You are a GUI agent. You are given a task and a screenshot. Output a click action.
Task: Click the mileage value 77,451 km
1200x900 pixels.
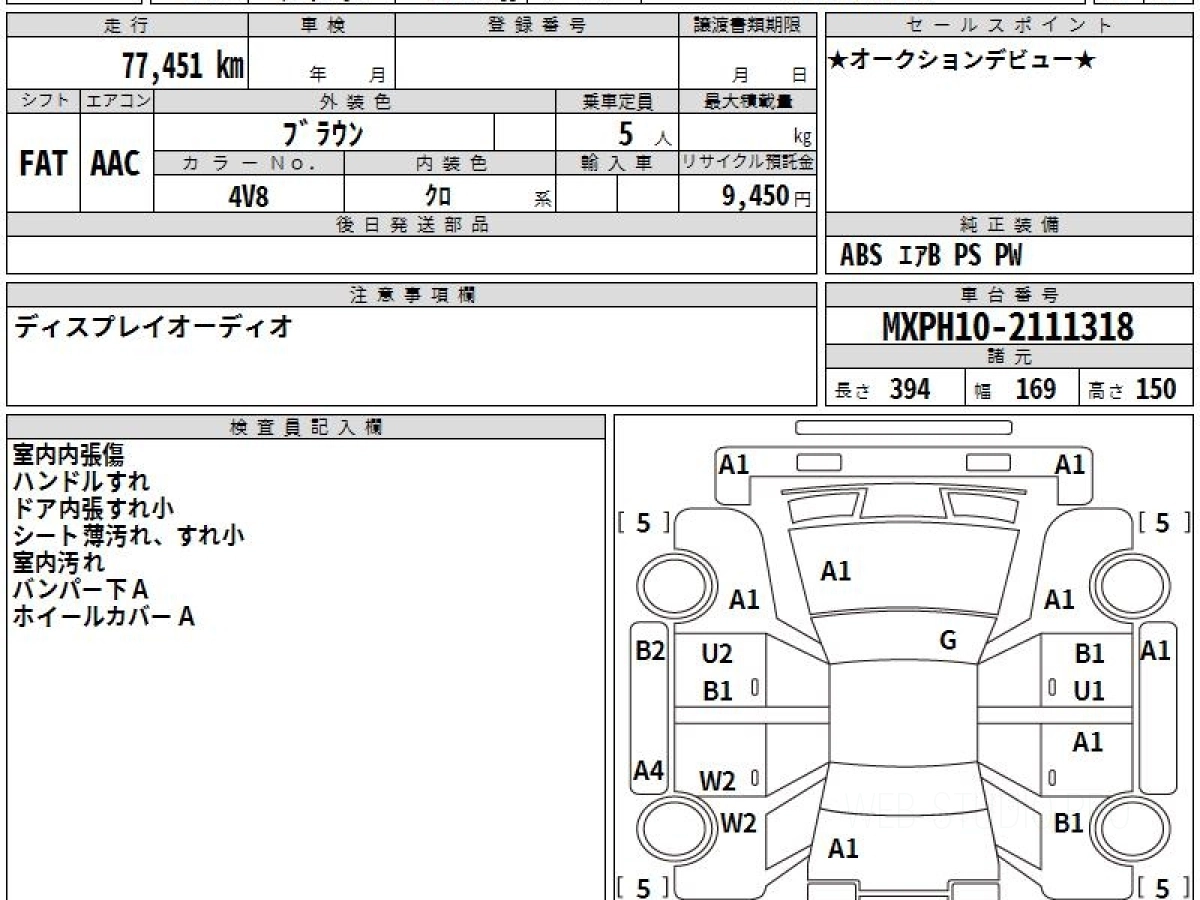click(x=183, y=65)
